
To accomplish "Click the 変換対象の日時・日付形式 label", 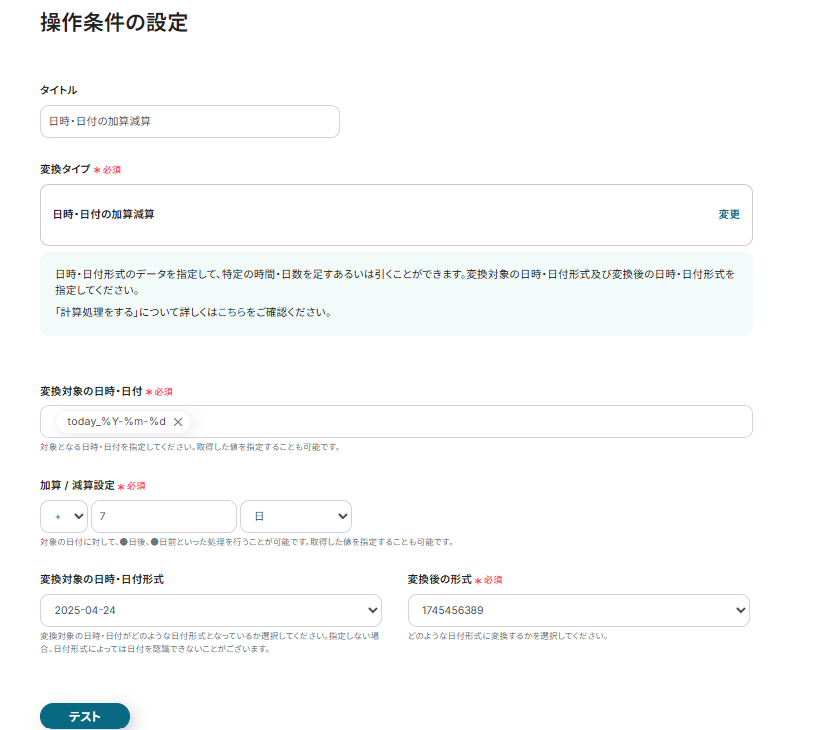I will point(102,579).
